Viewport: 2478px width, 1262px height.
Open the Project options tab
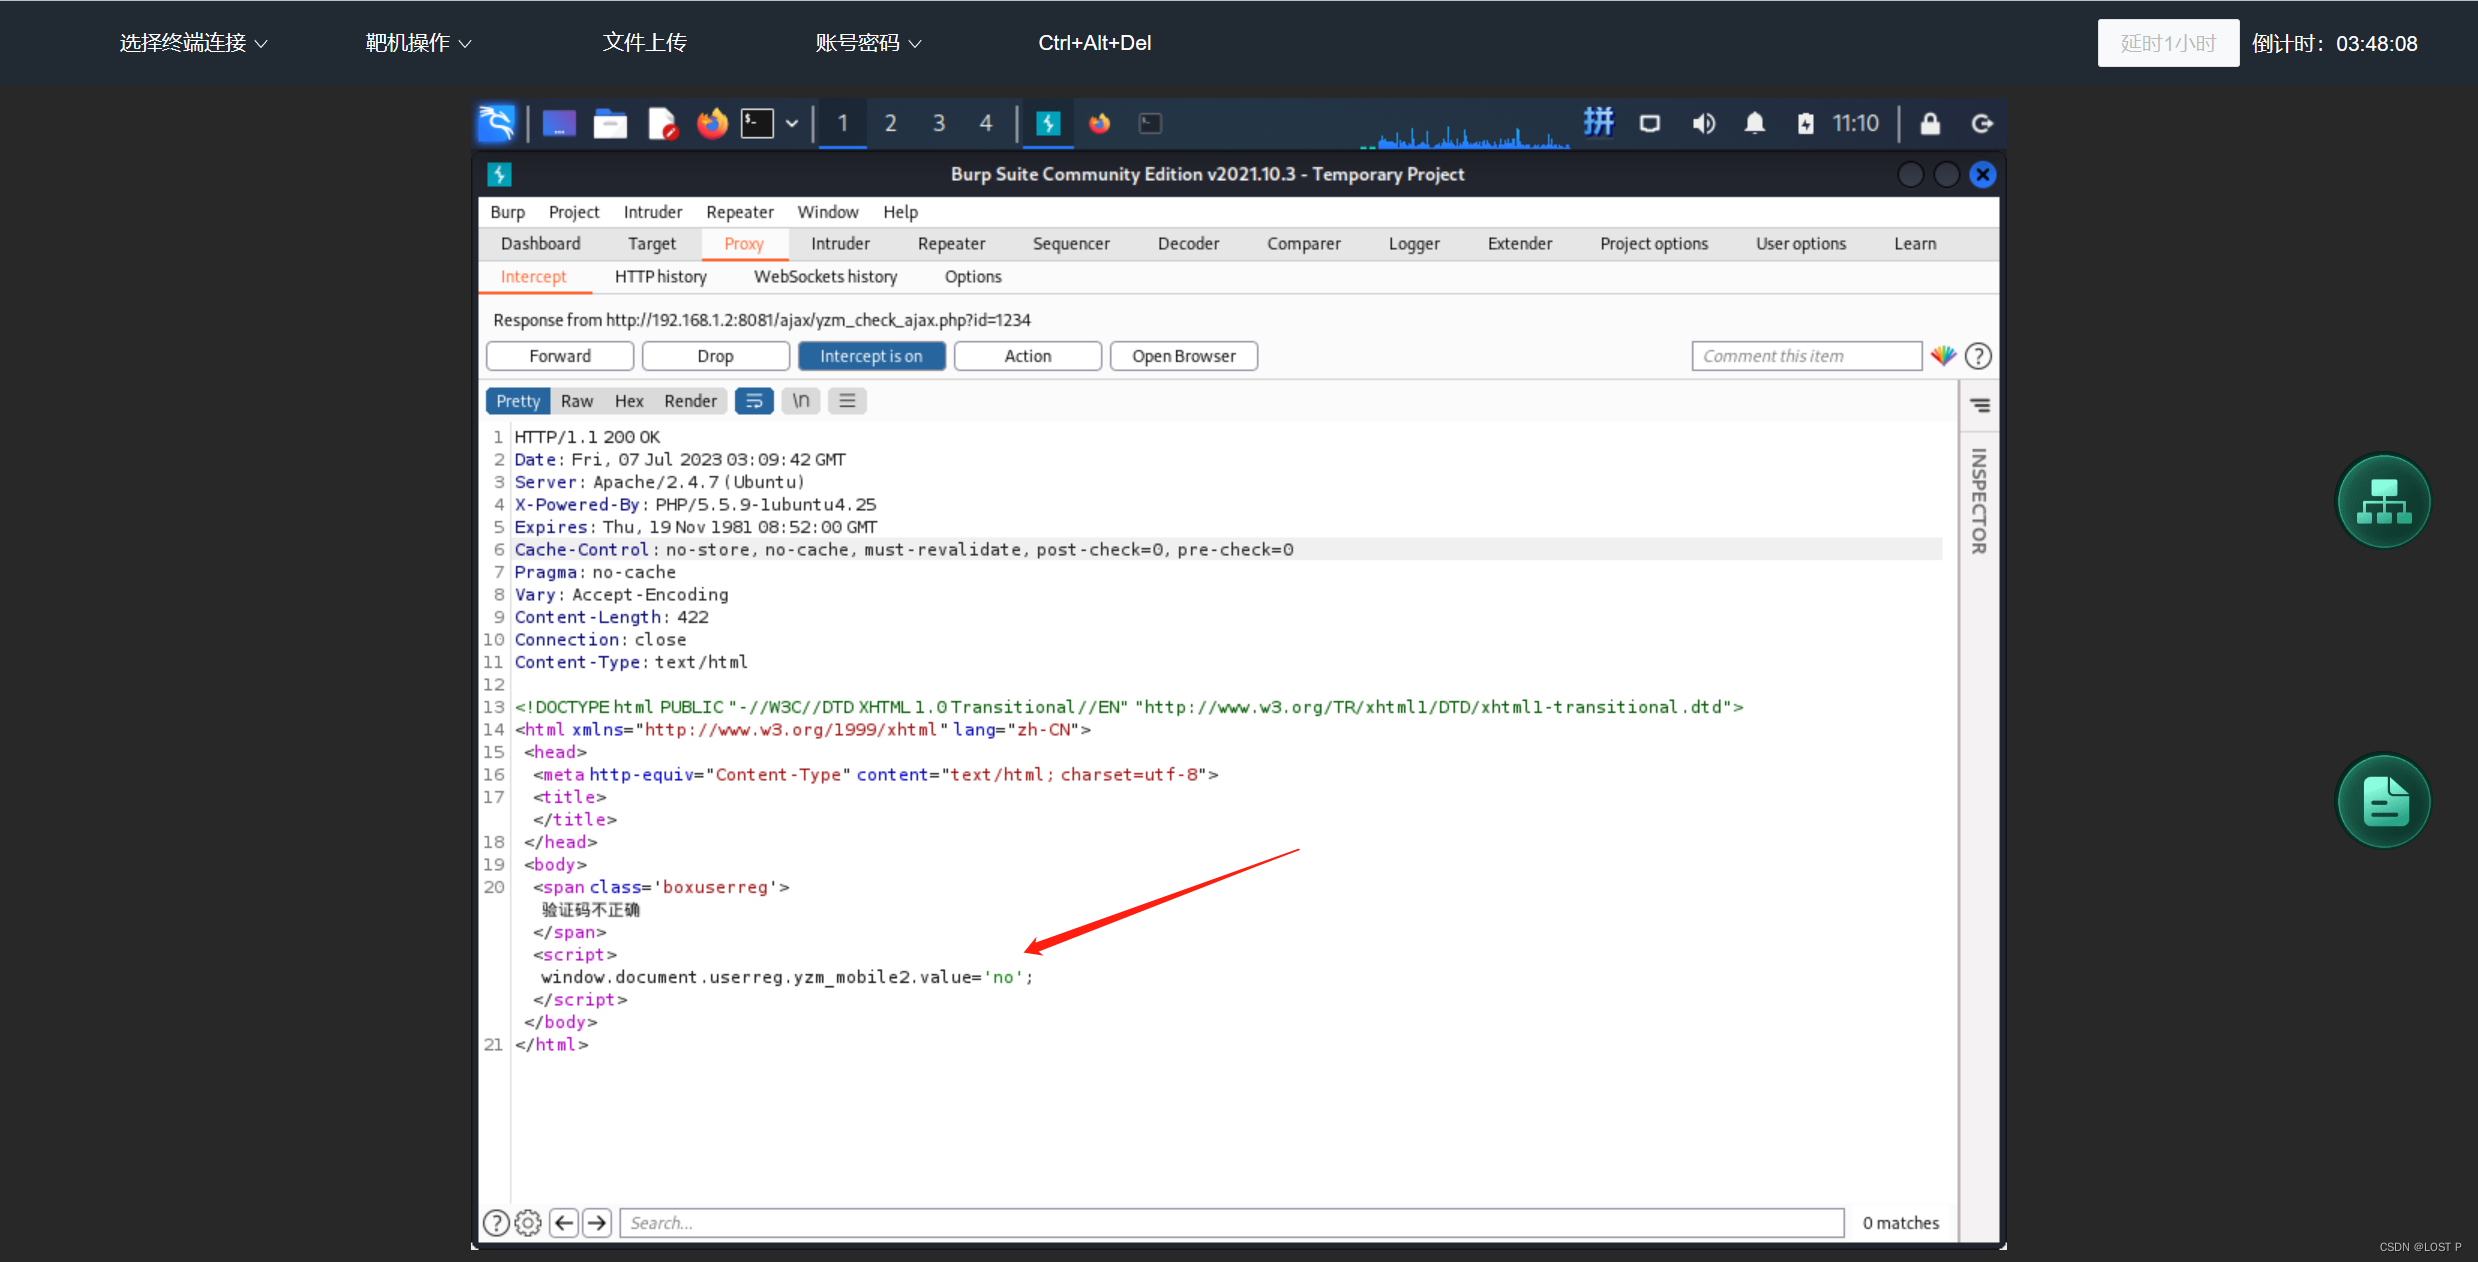coord(1654,244)
